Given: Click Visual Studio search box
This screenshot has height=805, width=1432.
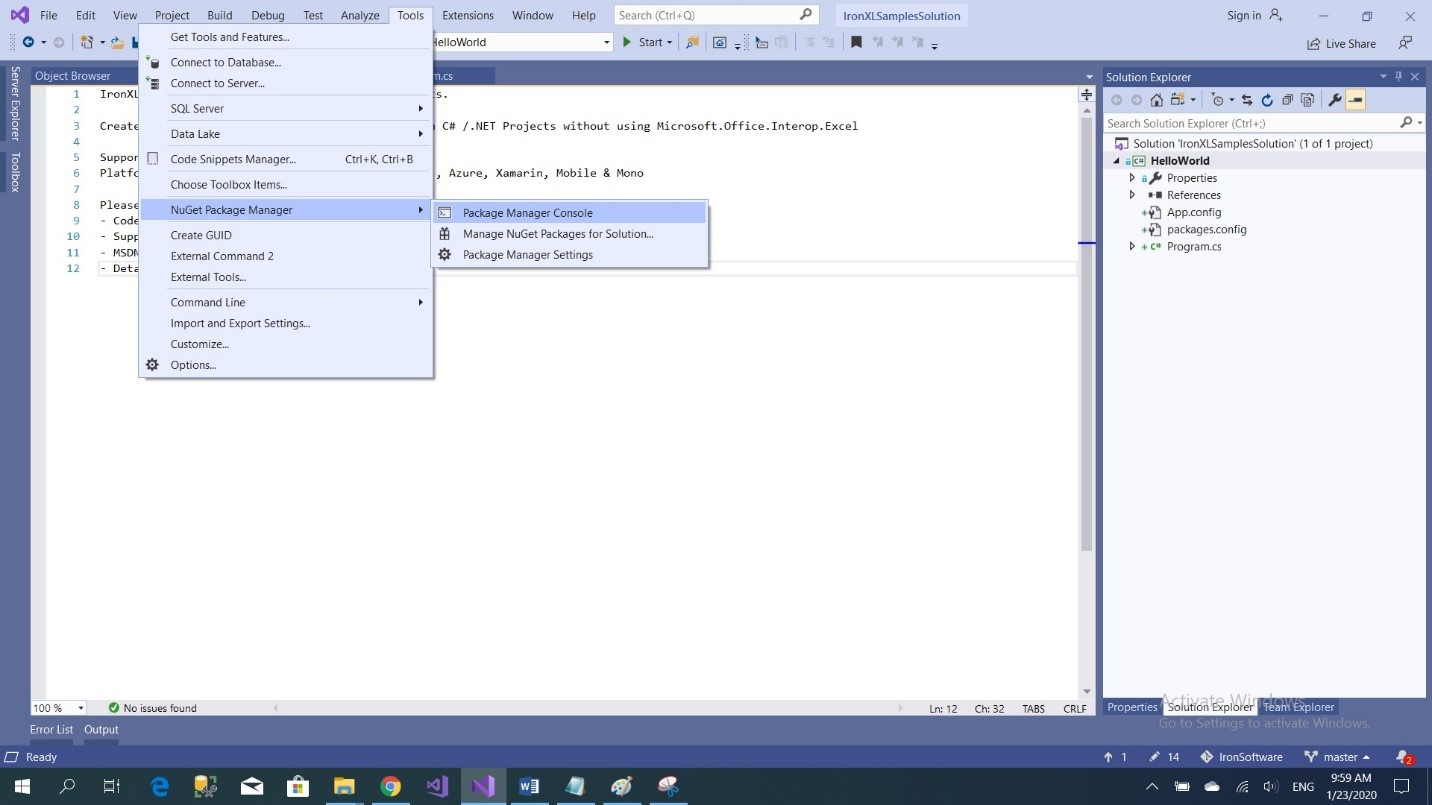Looking at the screenshot, I should click(716, 15).
